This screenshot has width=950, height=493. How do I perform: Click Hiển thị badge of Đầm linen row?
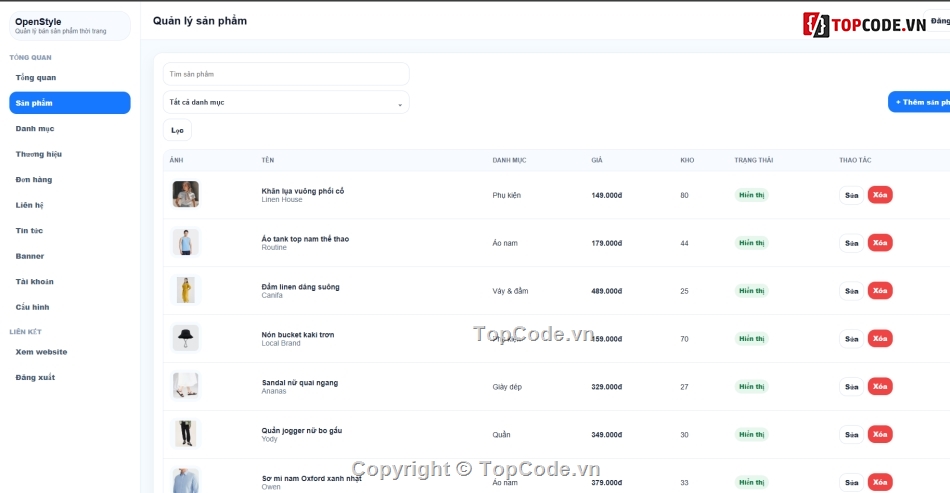coord(751,291)
